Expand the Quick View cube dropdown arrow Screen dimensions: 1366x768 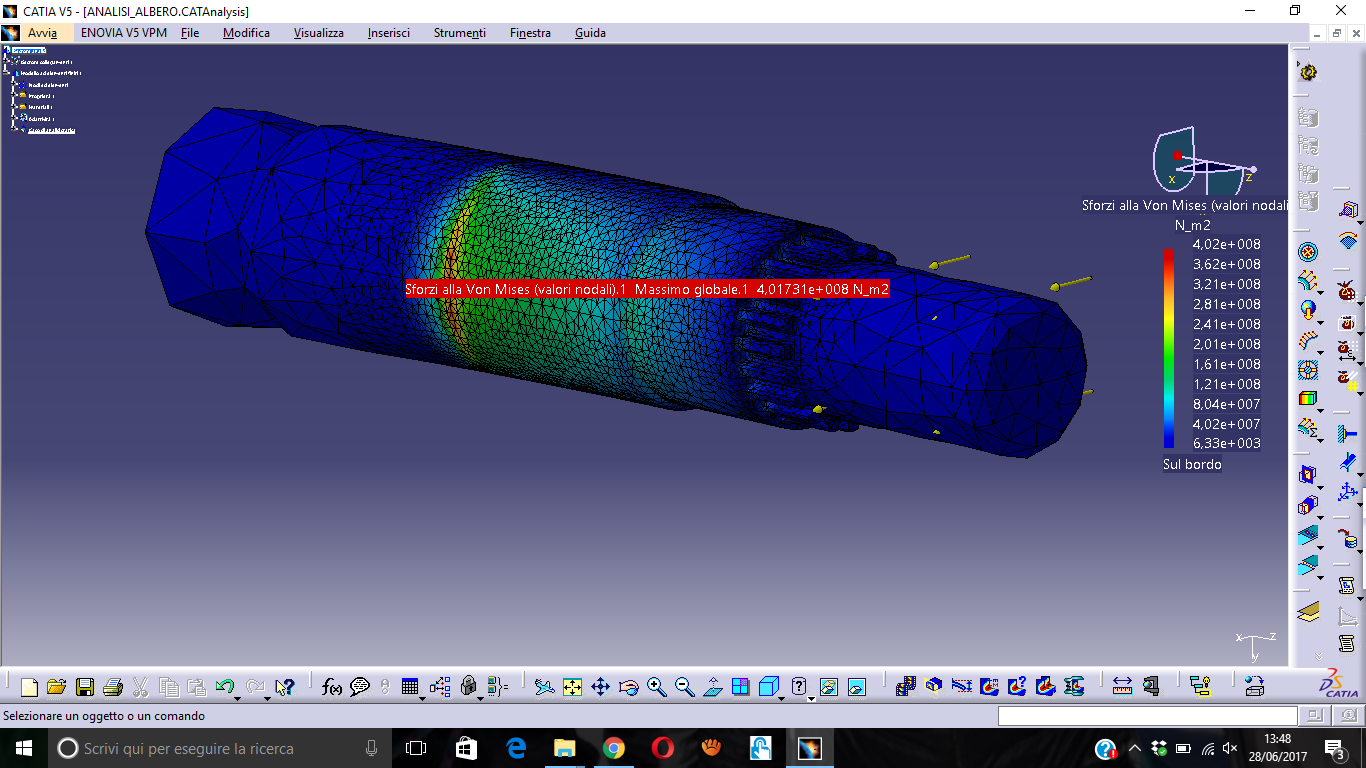coord(781,697)
